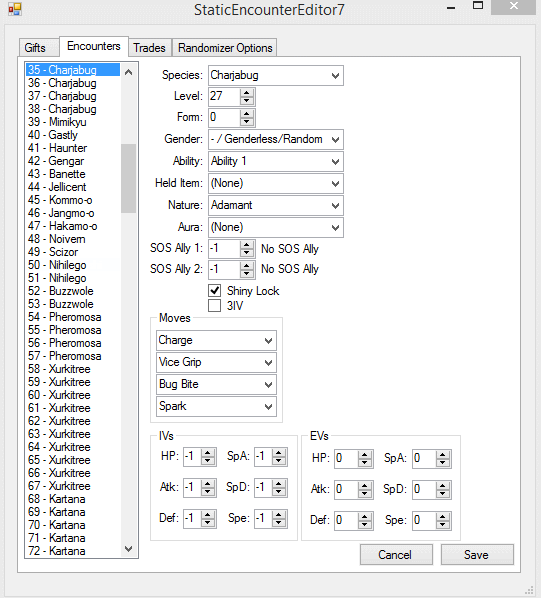
Task: Increase the Spe IV spinner
Action: (x=279, y=515)
